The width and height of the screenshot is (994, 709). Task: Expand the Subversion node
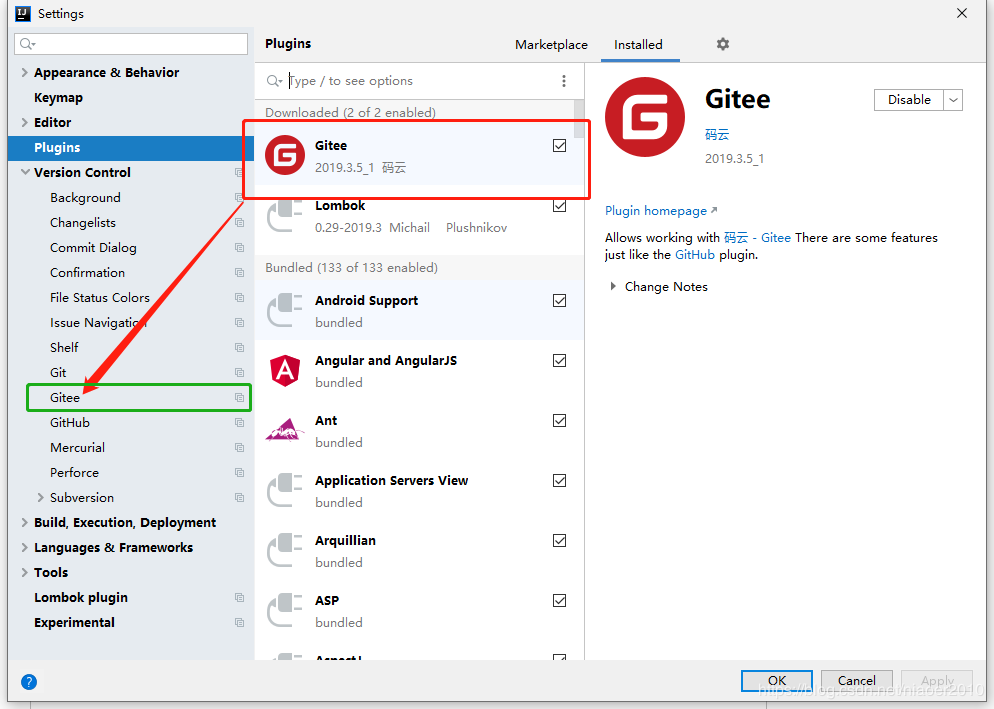[41, 497]
